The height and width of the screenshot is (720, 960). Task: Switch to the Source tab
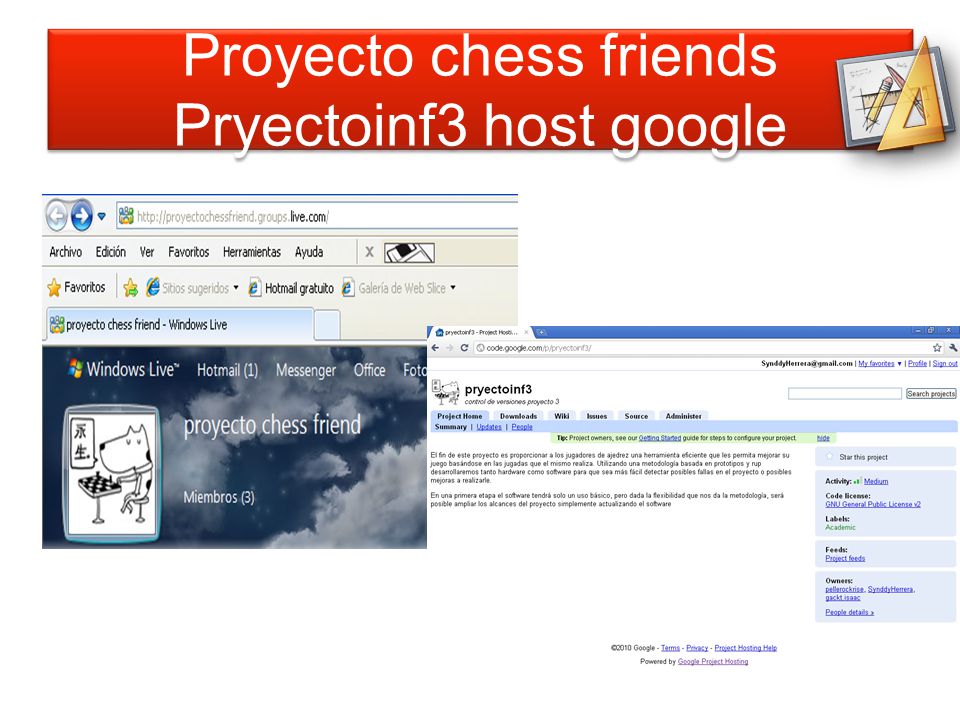tap(636, 416)
